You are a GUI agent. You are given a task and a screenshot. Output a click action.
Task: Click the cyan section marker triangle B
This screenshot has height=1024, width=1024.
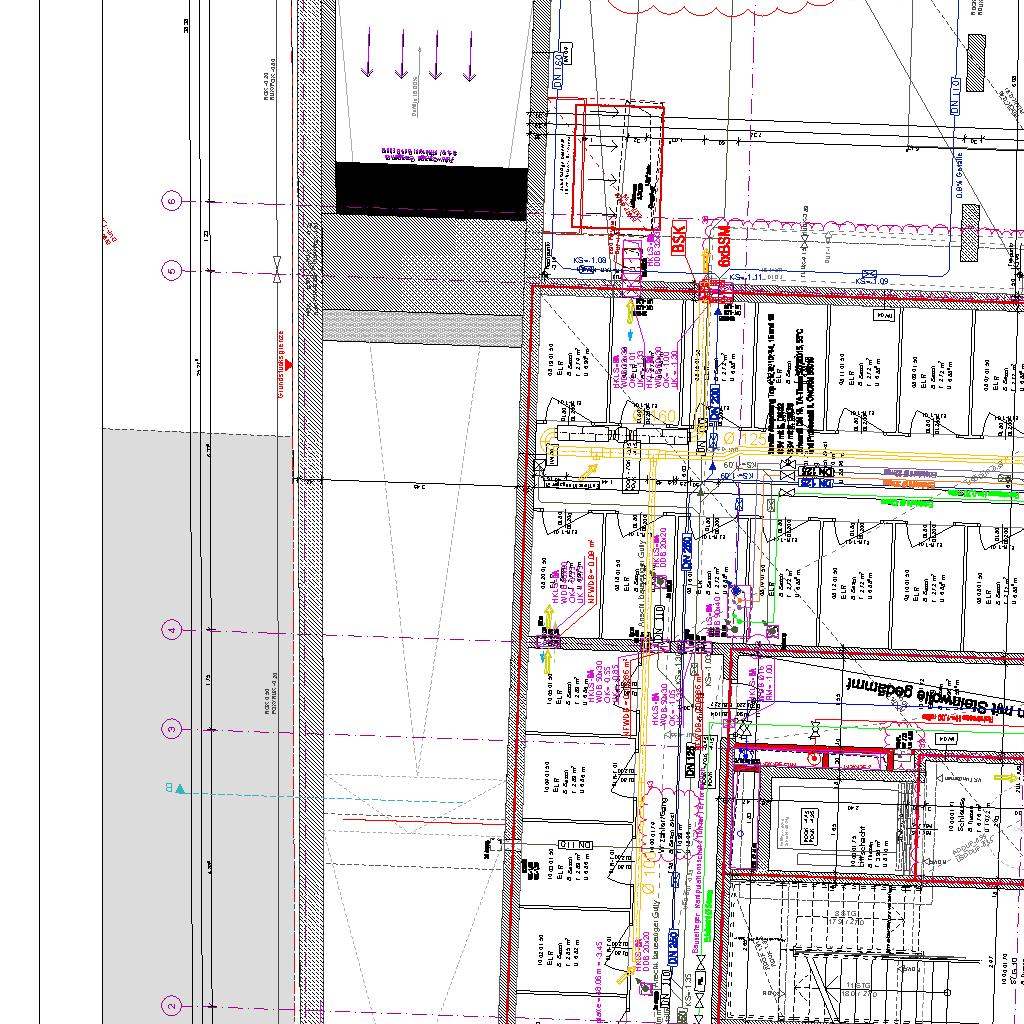[179, 789]
